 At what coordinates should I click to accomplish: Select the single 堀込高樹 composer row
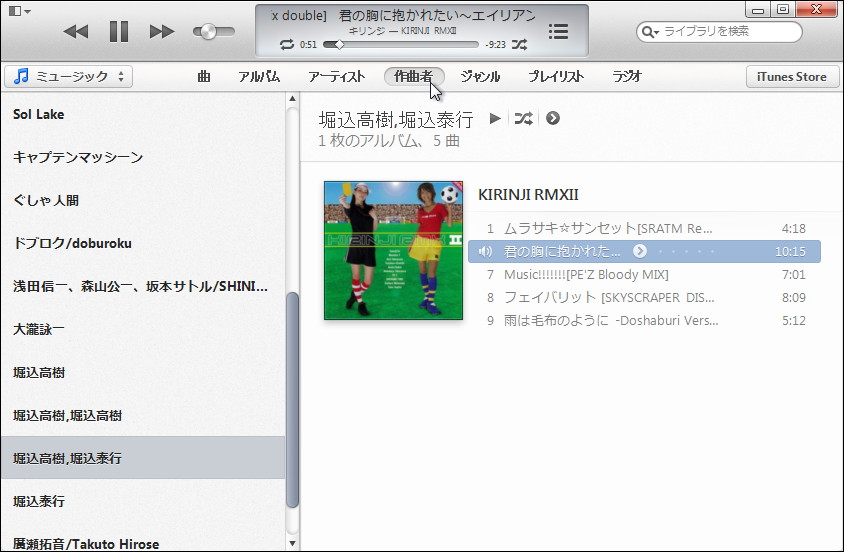(x=143, y=372)
